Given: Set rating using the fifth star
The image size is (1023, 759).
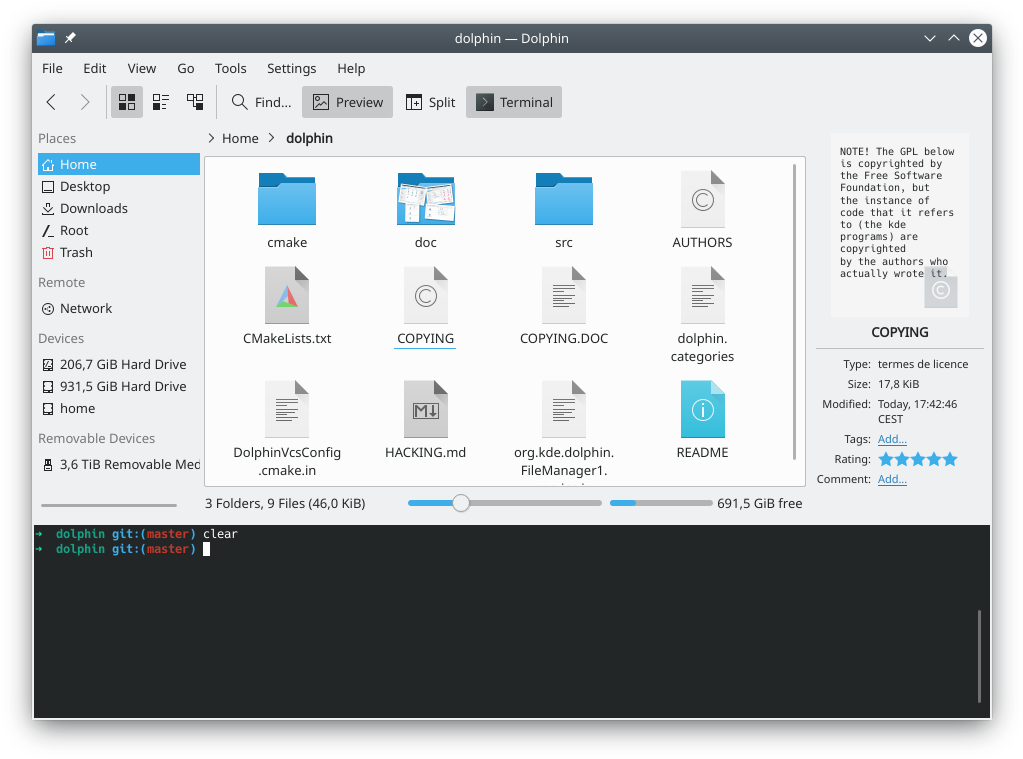Looking at the screenshot, I should 950,459.
